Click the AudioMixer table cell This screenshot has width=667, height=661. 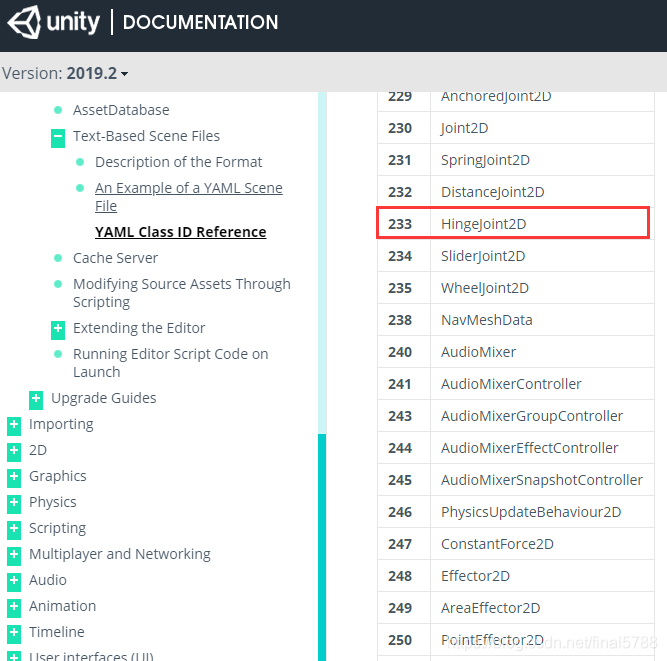(x=542, y=352)
